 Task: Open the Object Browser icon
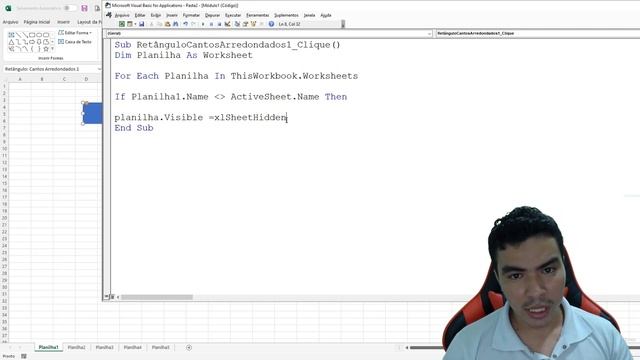pos(253,24)
